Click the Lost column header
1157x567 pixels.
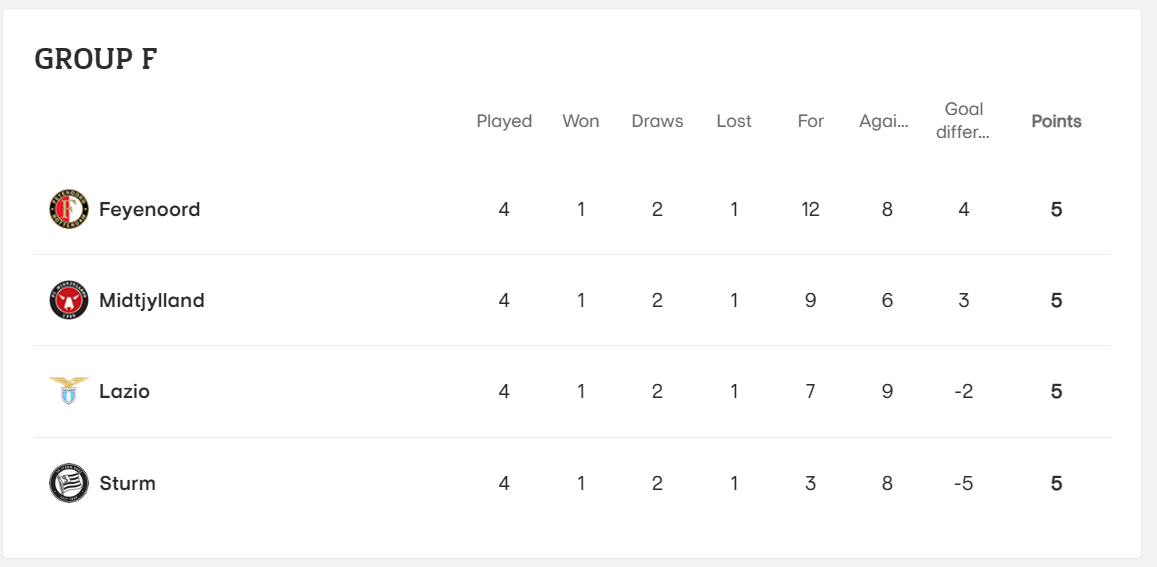point(734,121)
